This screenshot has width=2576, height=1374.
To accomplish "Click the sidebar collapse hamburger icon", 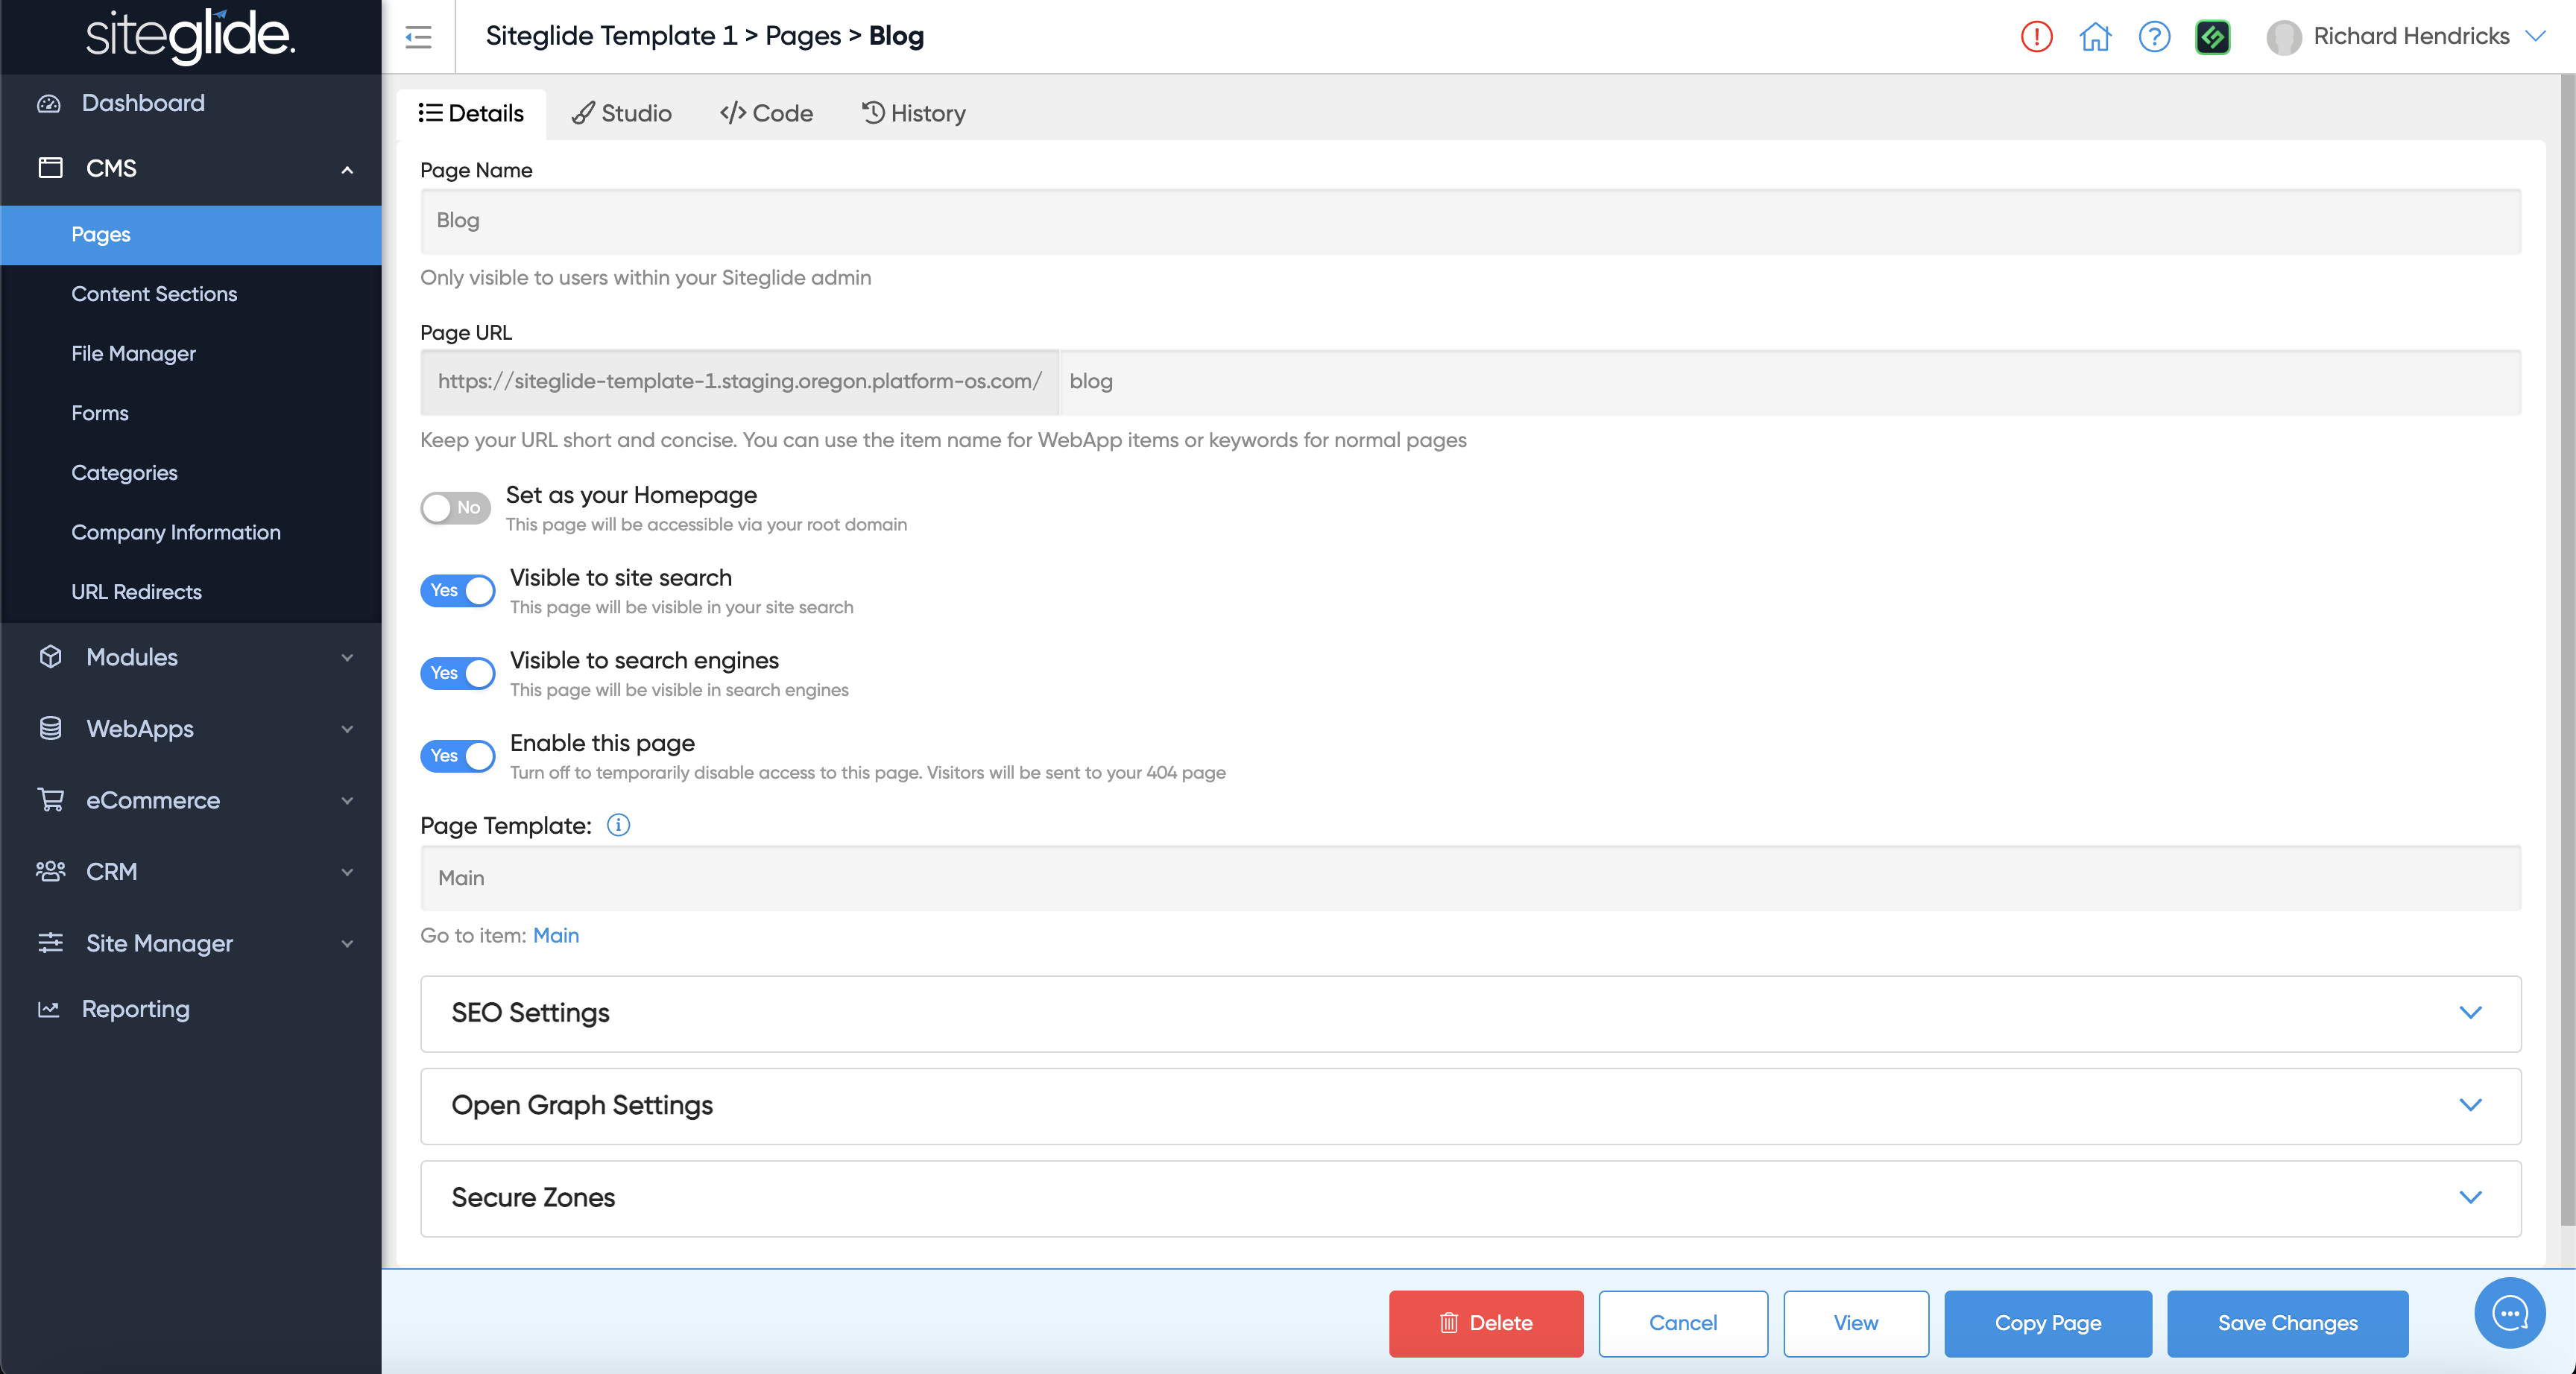I will pos(418,37).
